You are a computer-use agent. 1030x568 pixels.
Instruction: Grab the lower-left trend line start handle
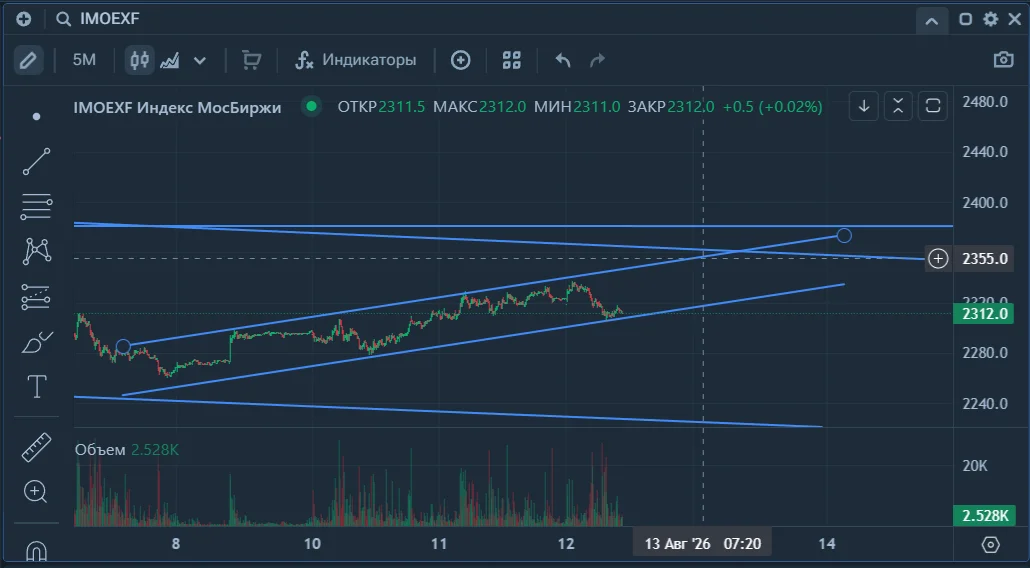123,347
